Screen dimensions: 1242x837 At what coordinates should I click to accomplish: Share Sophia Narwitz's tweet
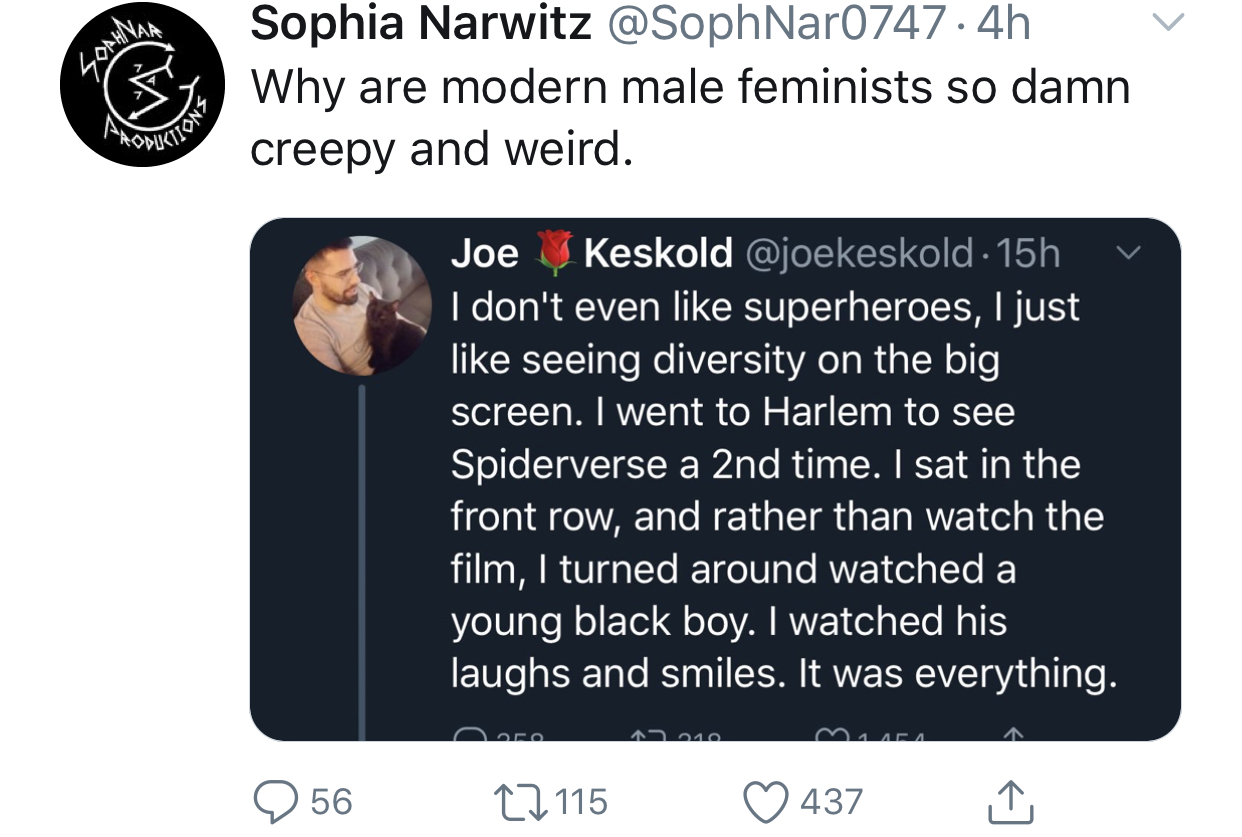(1012, 800)
